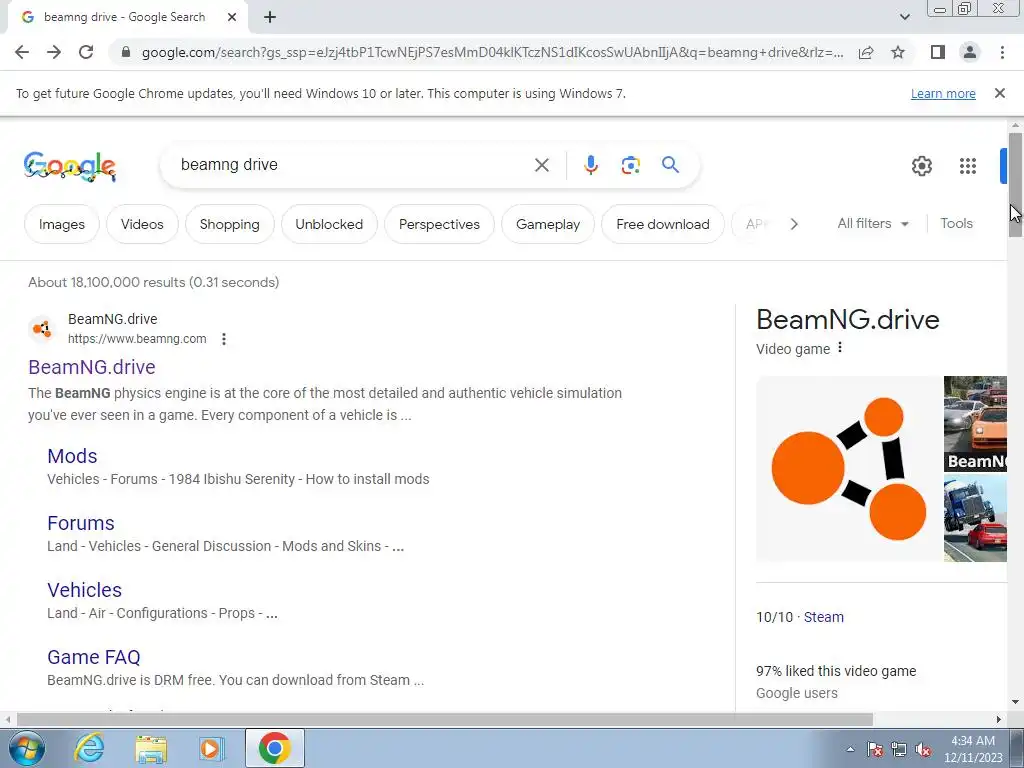This screenshot has width=1024, height=768.
Task: Show more filter chips with arrow
Action: coord(793,224)
